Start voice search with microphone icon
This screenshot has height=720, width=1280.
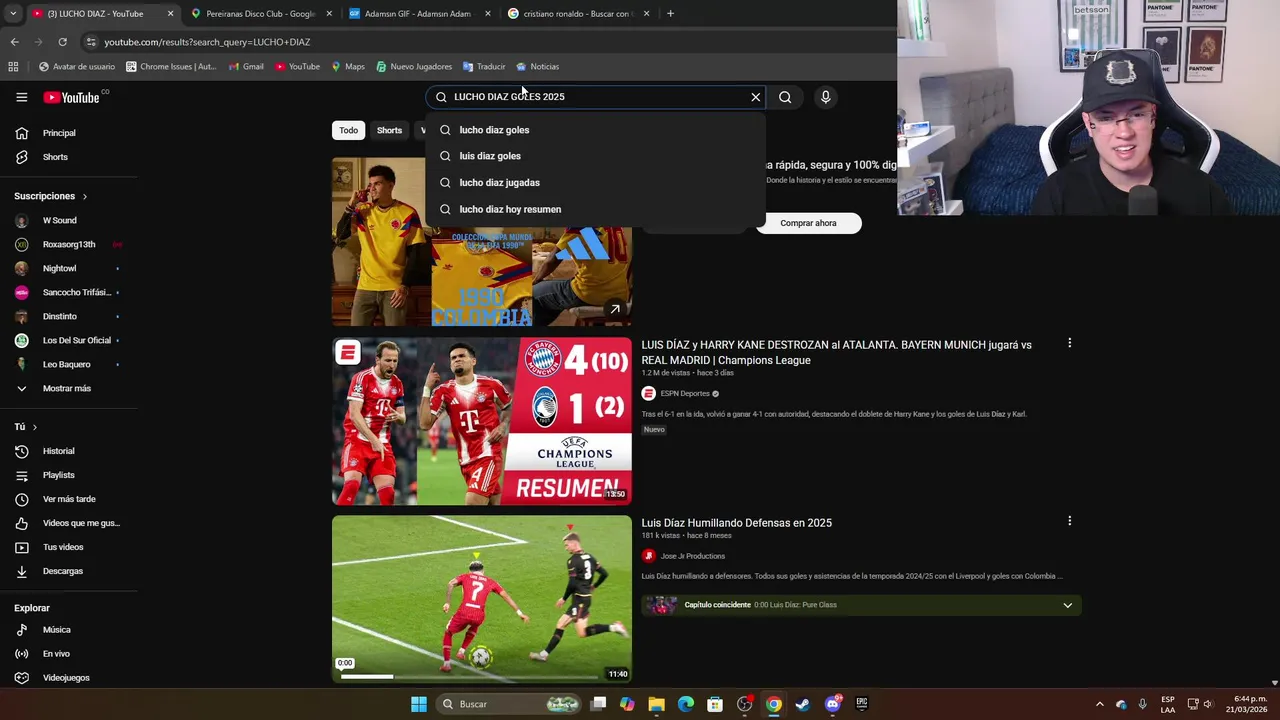point(825,97)
